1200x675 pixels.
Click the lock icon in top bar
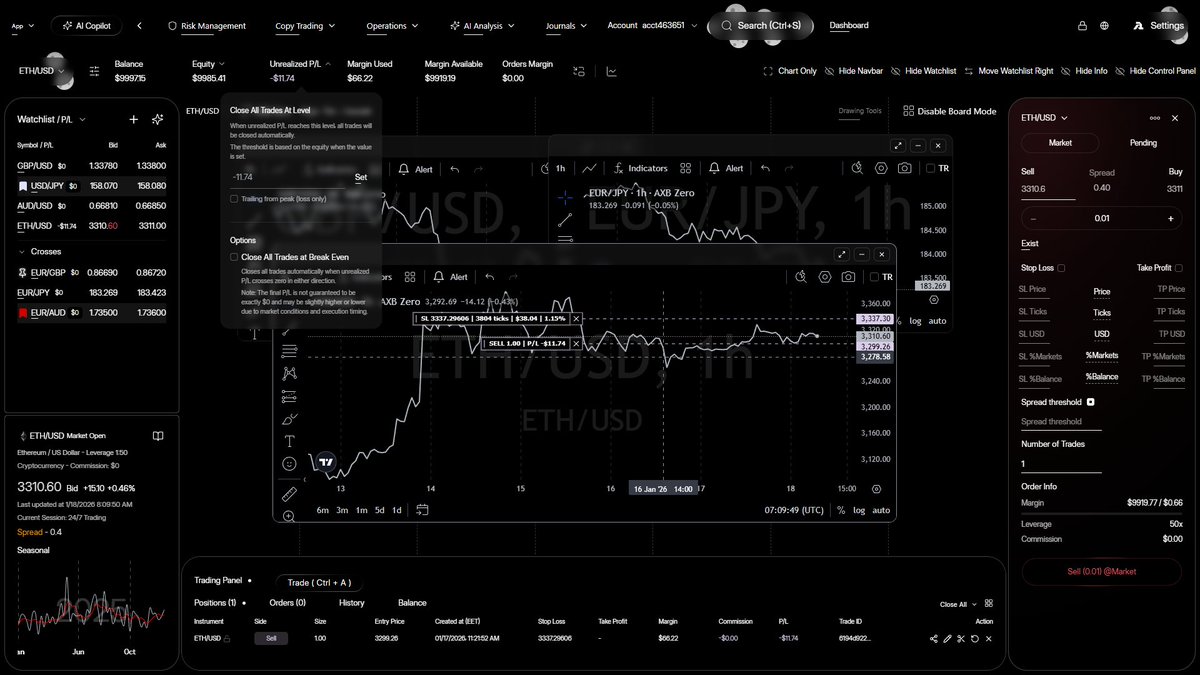point(1082,26)
